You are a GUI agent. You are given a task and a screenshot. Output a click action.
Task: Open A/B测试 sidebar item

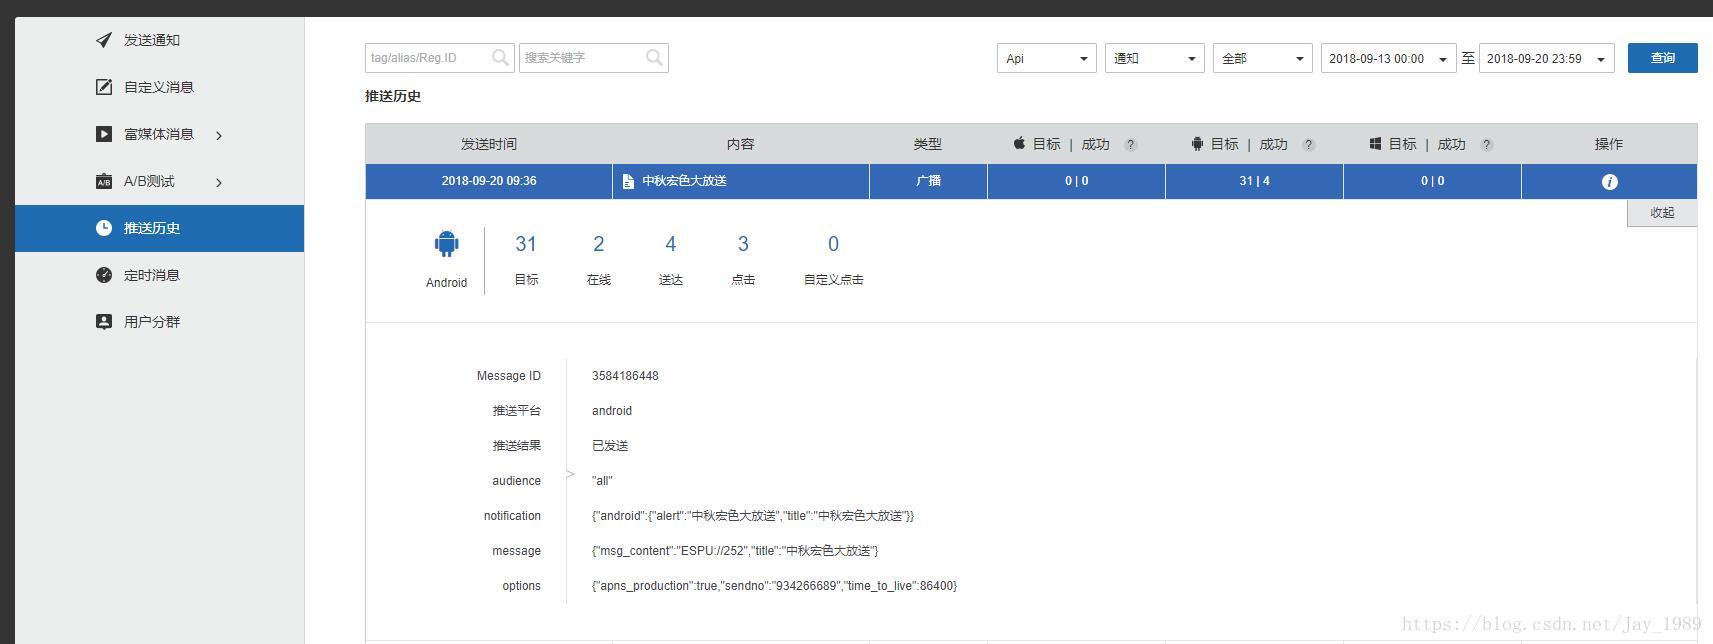(159, 181)
